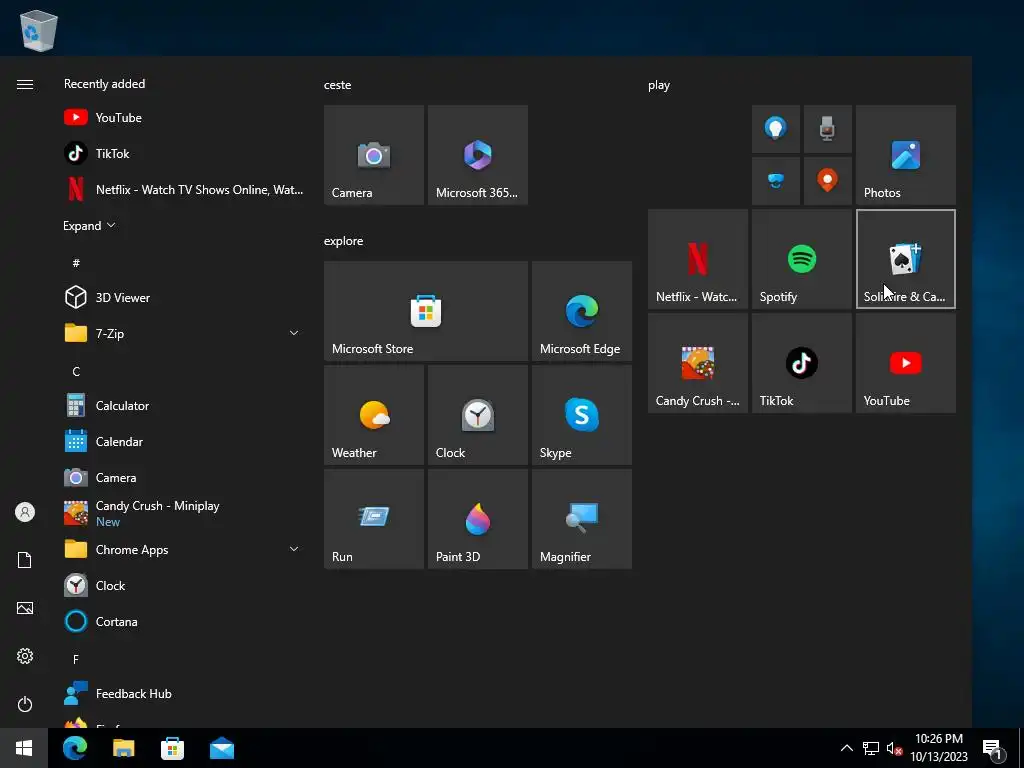Click the # letter header in app list
Viewport: 1024px width, 768px height.
[76, 263]
